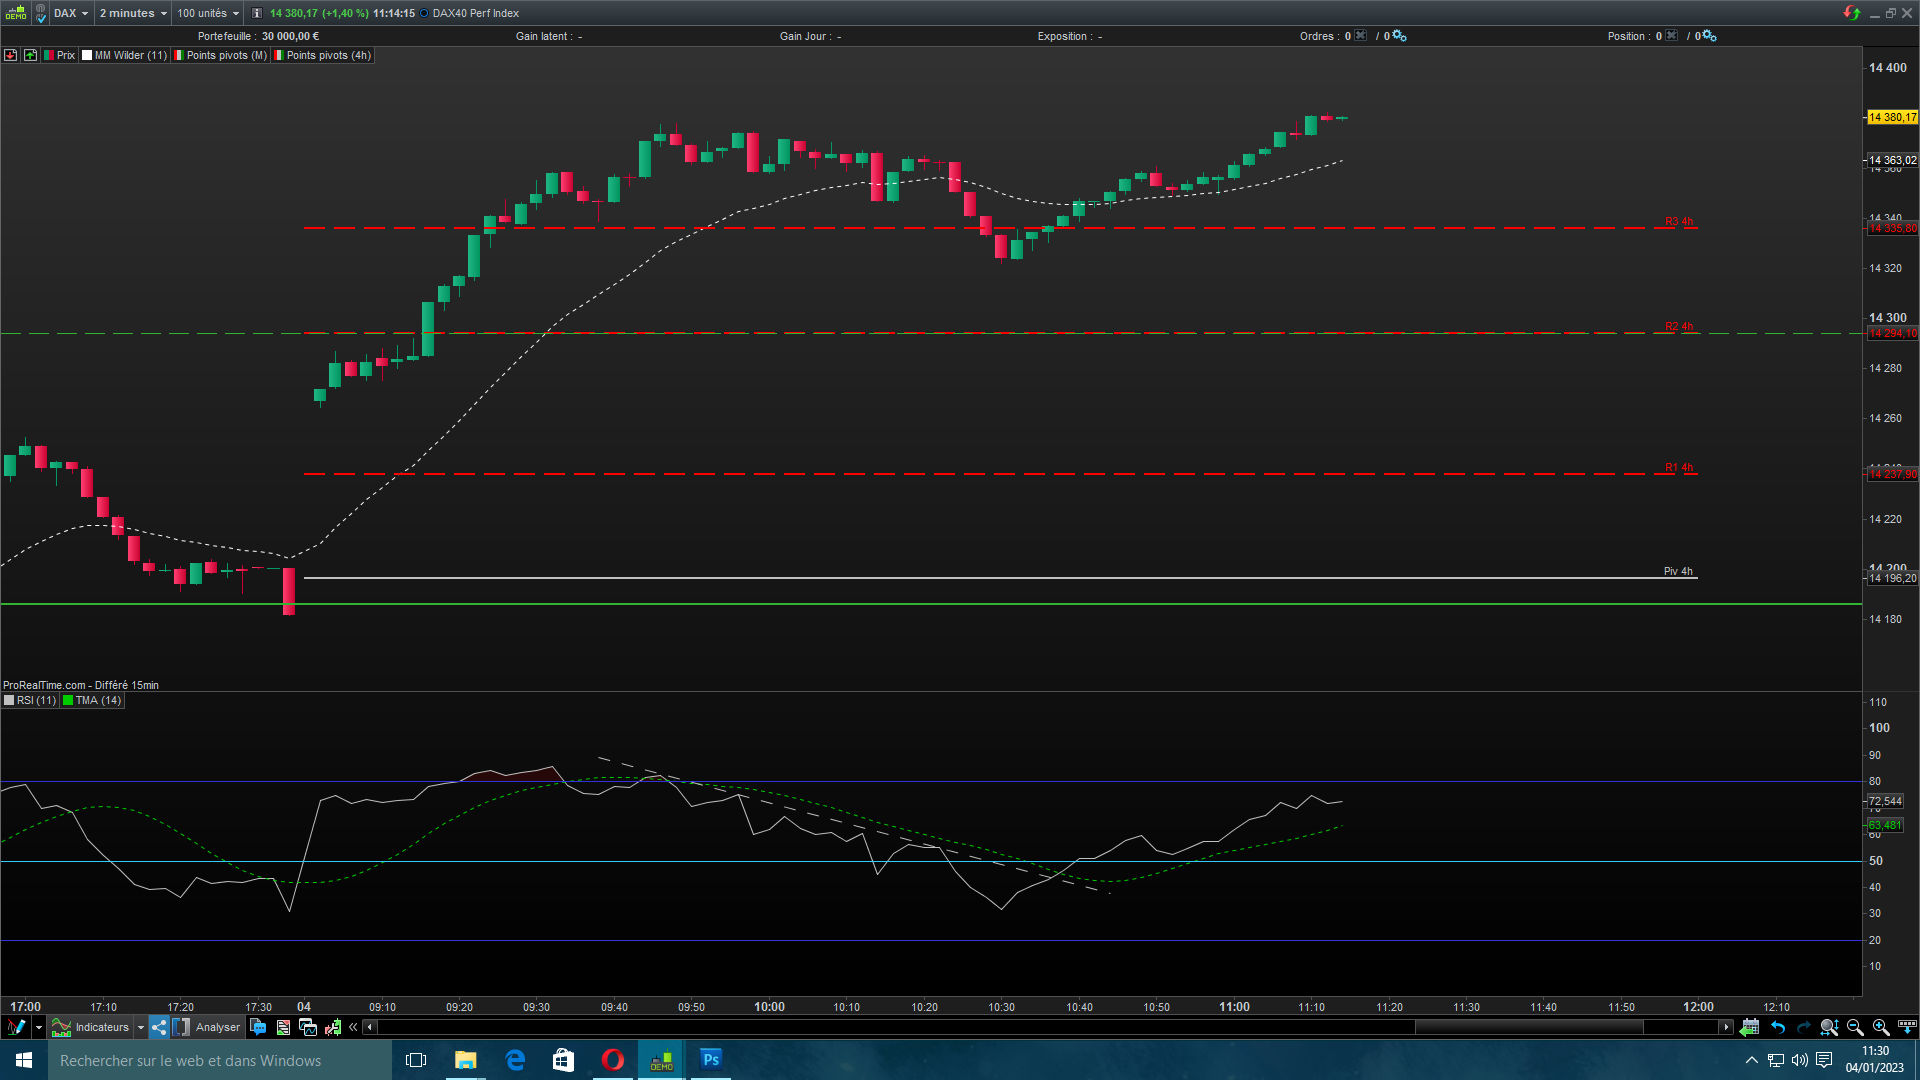Click the auto-fit zoom magnifier icon
1920x1080 pixels.
(x=1829, y=1027)
